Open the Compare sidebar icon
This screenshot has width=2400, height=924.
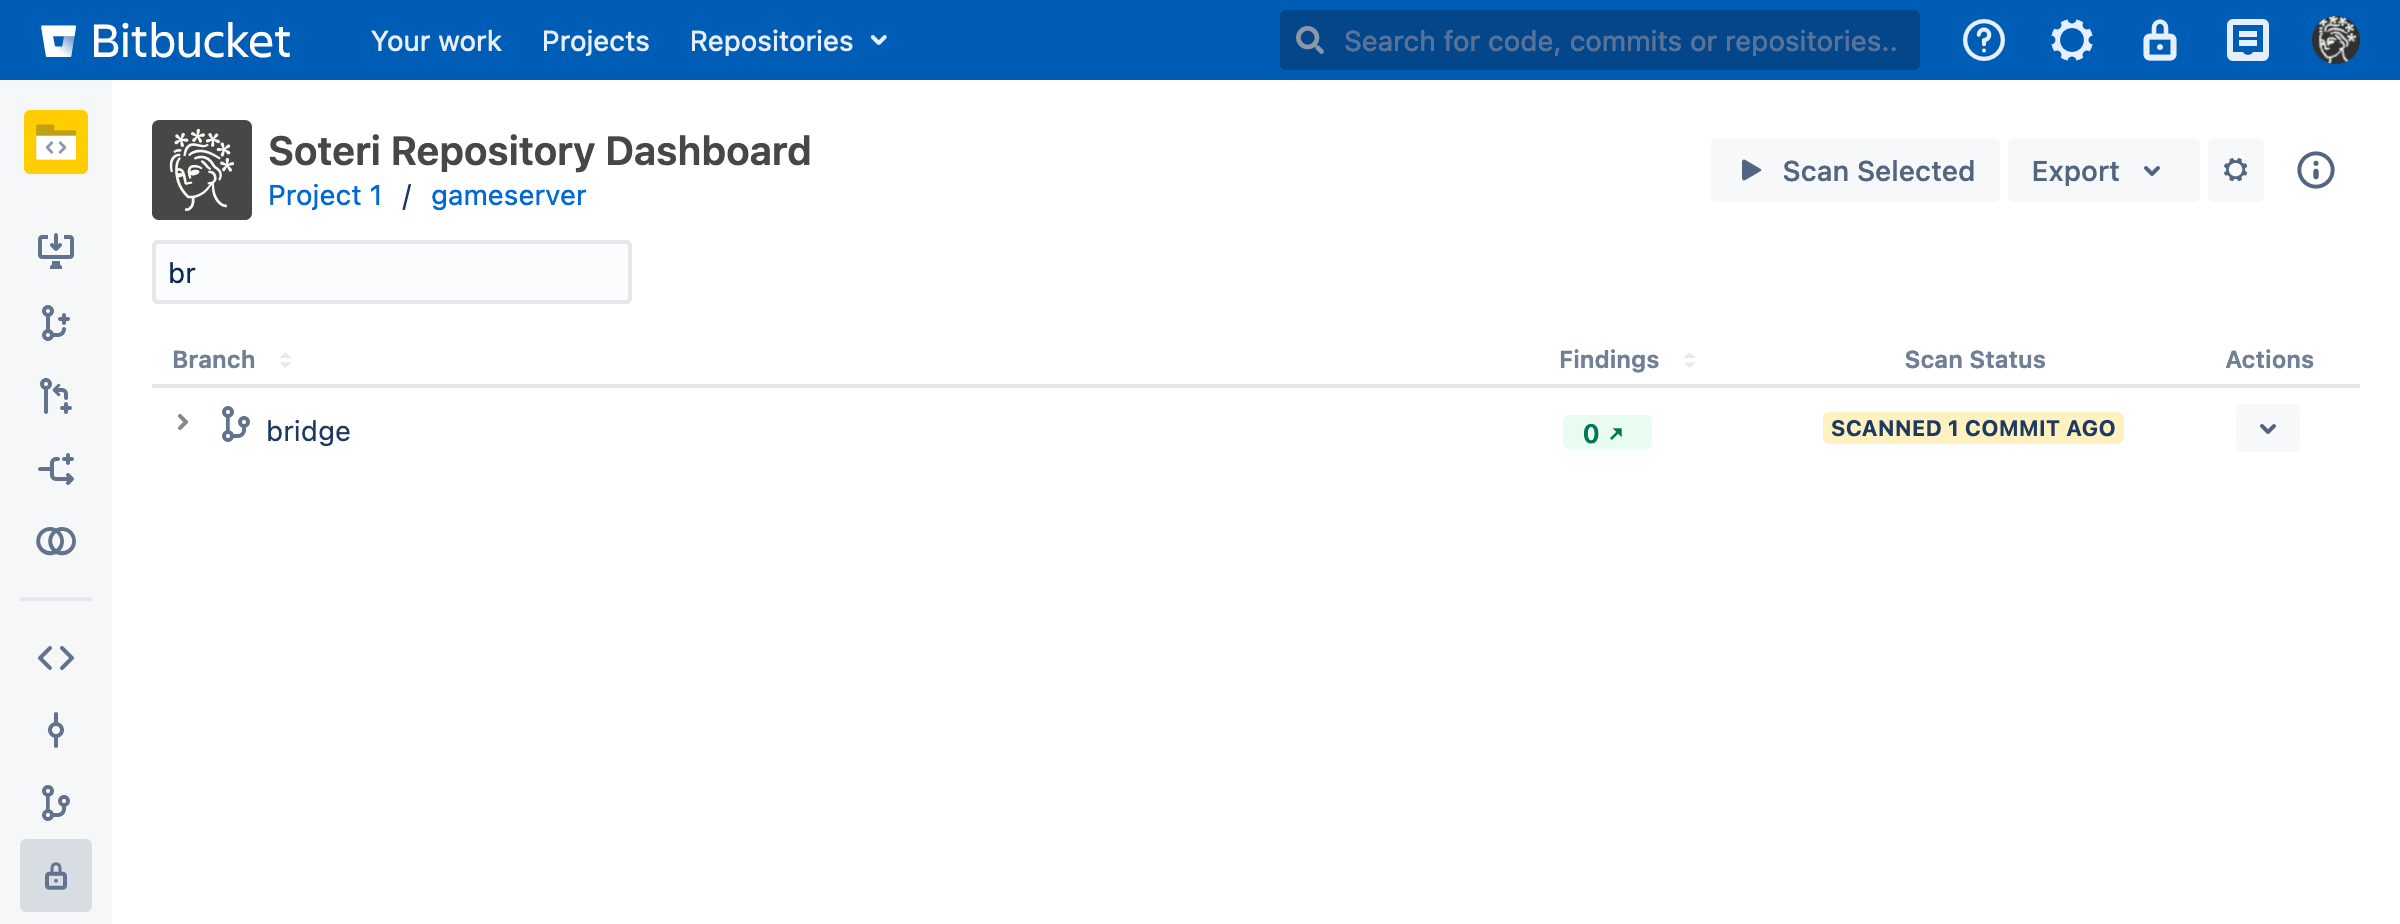pyautogui.click(x=56, y=541)
